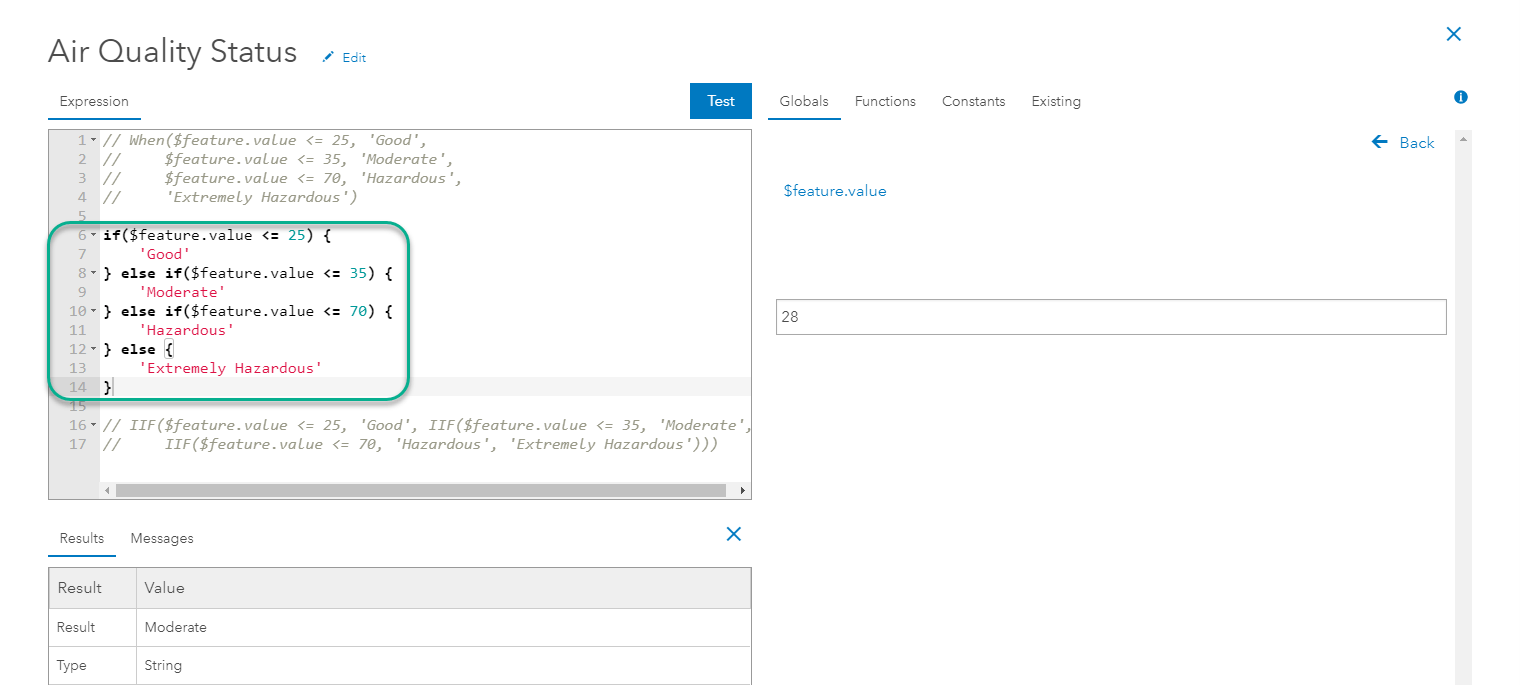
Task: Collapse the if block at line 6
Action: click(93, 235)
